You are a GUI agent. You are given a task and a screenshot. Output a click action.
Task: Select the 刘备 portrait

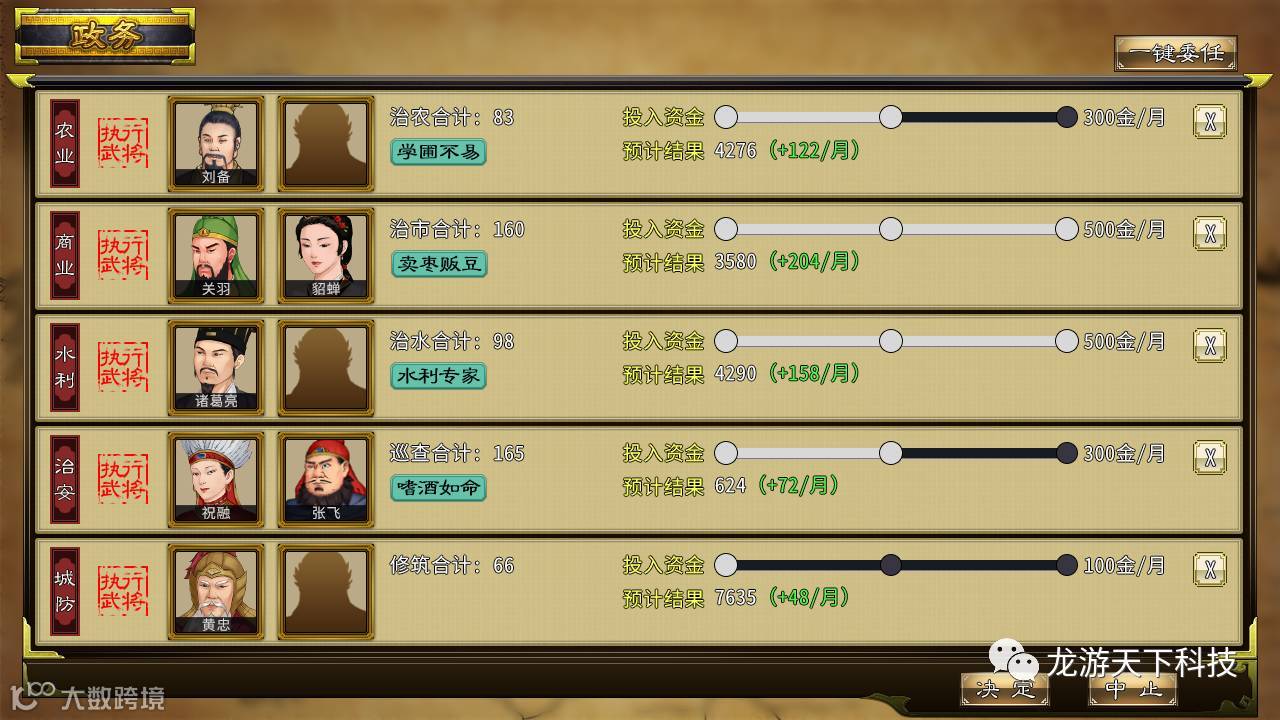[216, 144]
